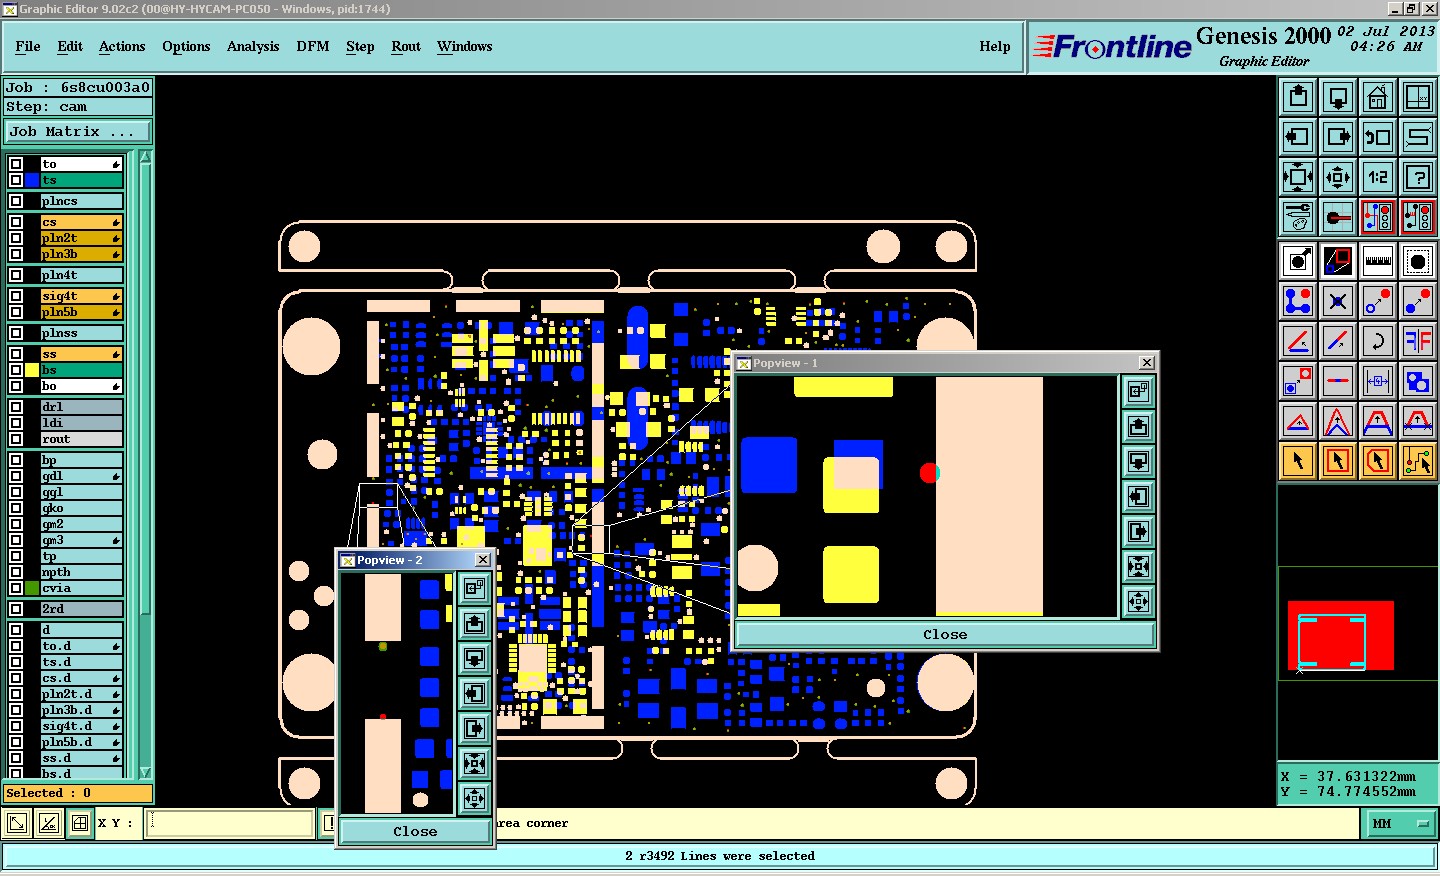Select the rotate arrow tool icon
The width and height of the screenshot is (1440, 876).
click(x=1378, y=341)
